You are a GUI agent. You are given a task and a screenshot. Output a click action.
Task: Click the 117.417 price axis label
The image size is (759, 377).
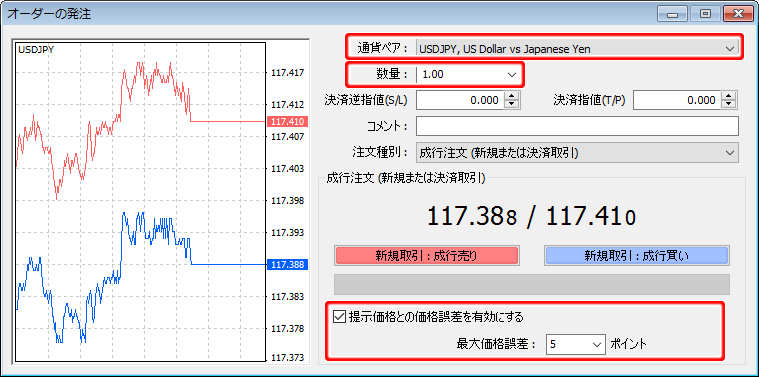288,73
